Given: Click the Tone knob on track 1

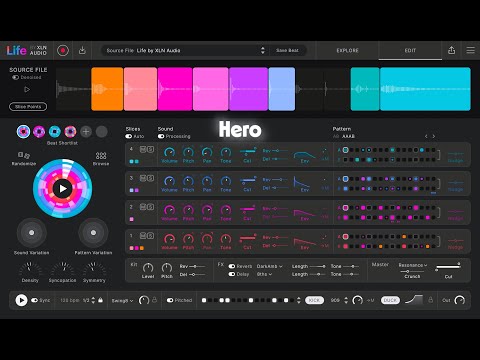Looking at the screenshot, I should coord(226,239).
